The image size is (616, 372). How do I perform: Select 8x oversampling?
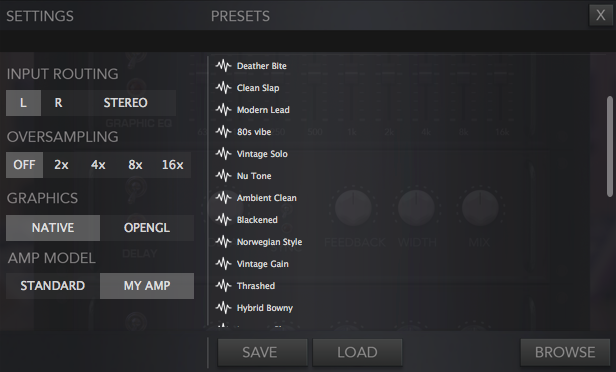click(135, 165)
